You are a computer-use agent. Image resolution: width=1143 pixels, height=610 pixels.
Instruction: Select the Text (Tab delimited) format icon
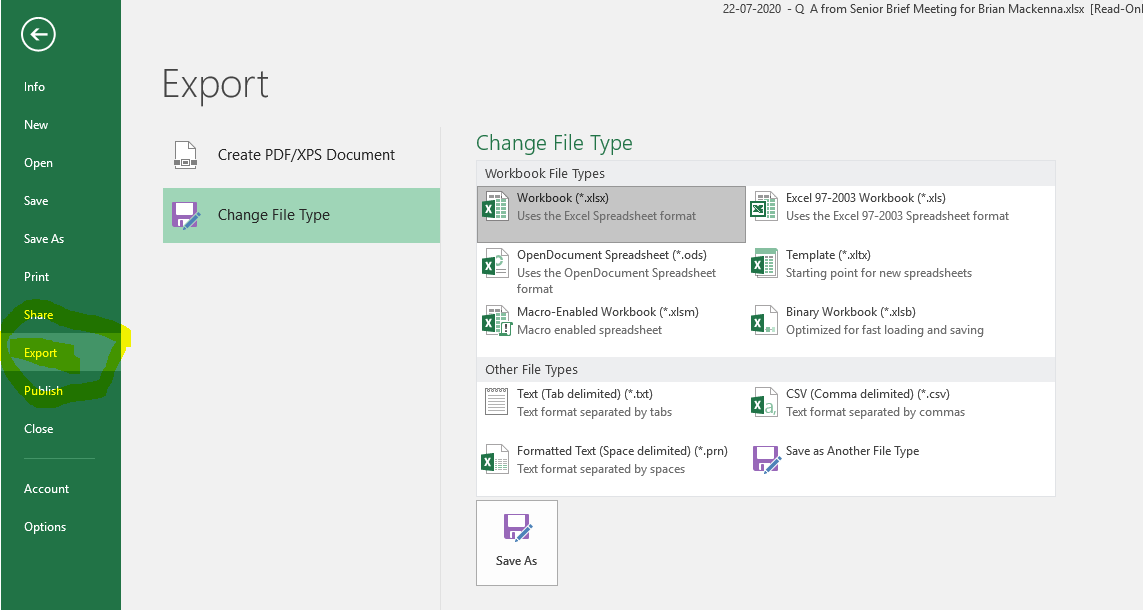[495, 401]
